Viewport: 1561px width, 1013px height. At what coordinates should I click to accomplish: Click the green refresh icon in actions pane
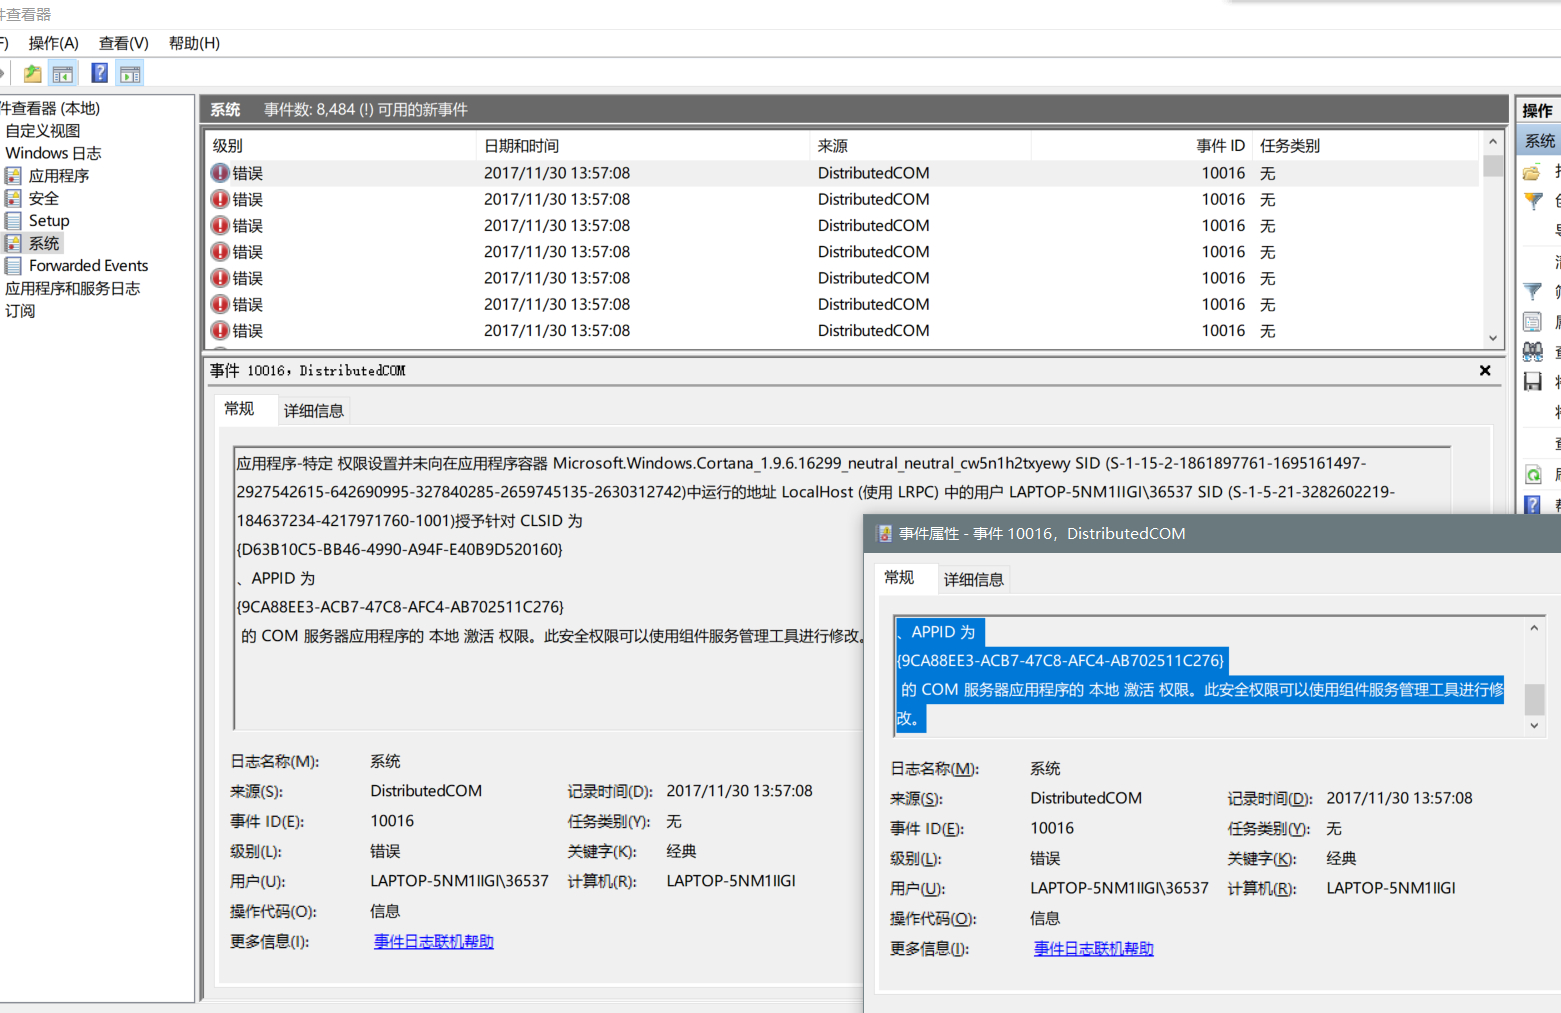pos(1532,475)
